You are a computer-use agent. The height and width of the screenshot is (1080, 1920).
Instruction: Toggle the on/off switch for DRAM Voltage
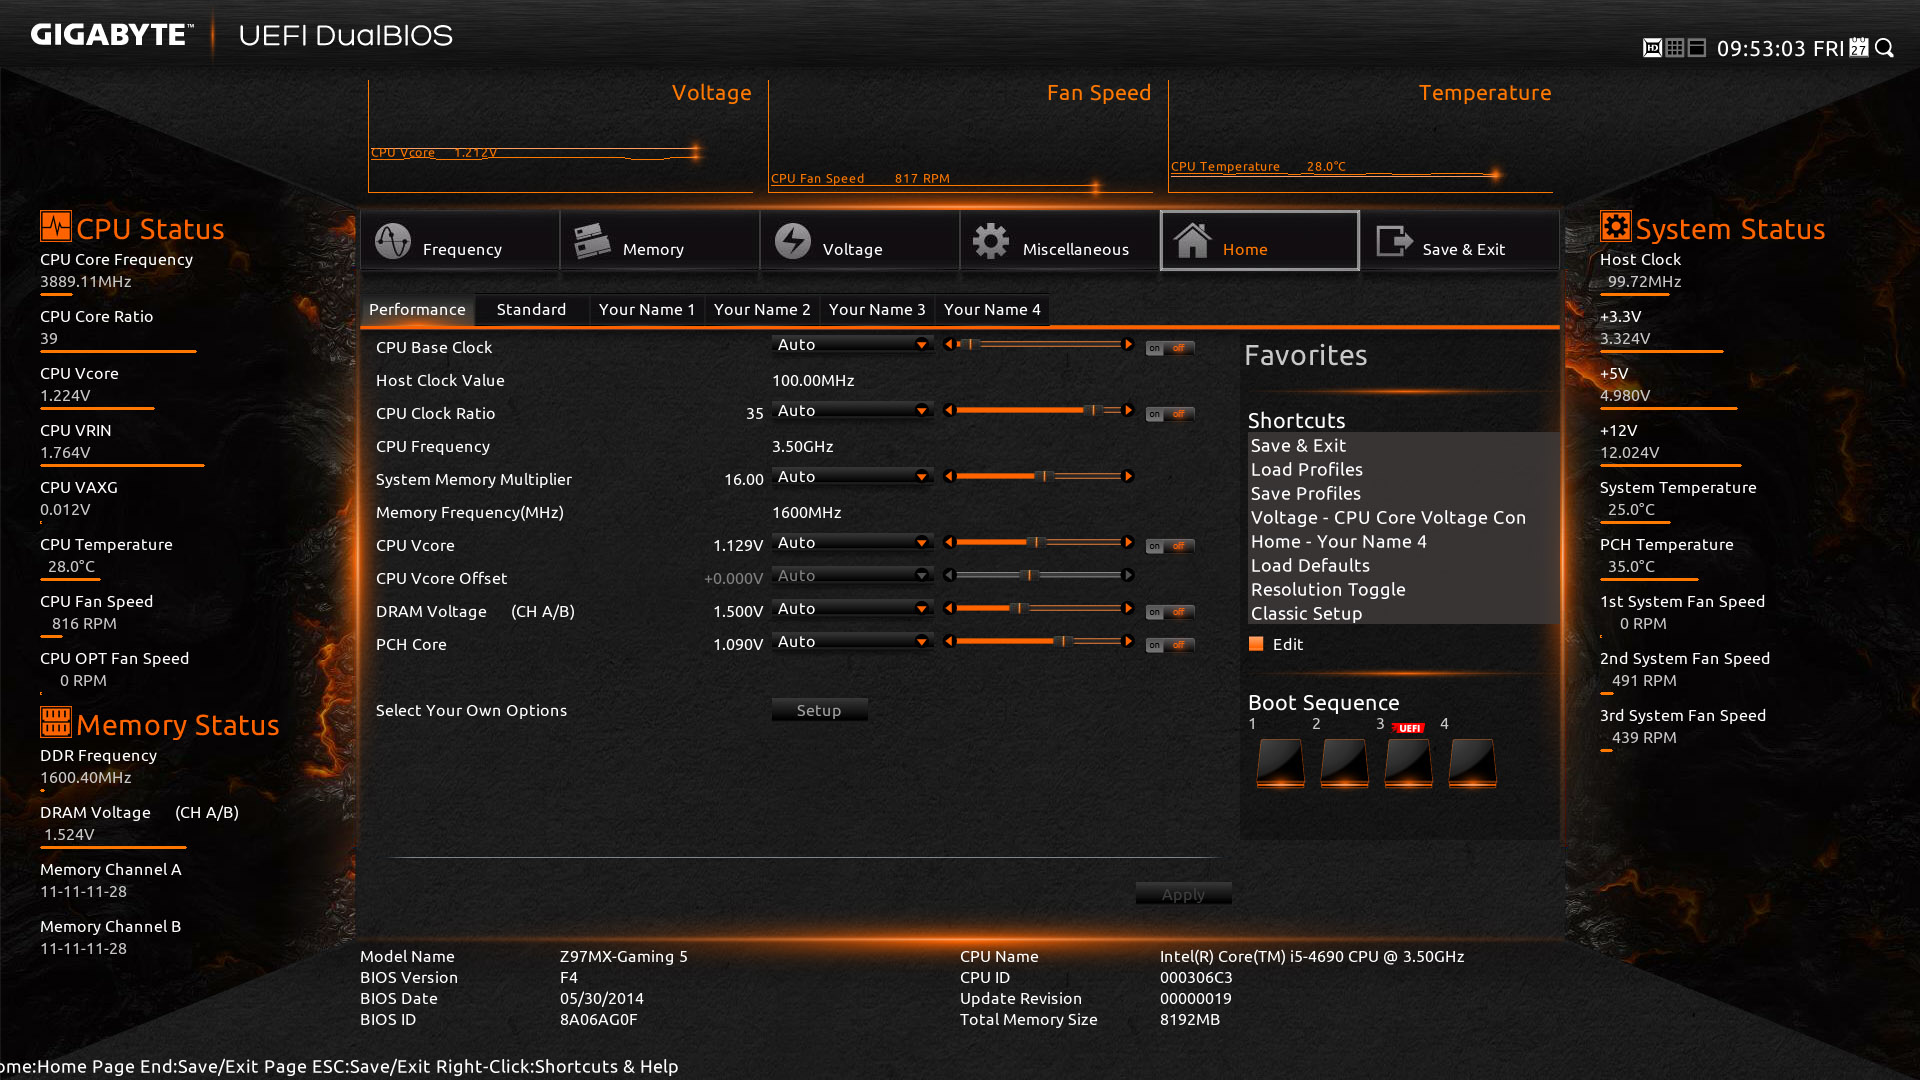(x=1170, y=612)
